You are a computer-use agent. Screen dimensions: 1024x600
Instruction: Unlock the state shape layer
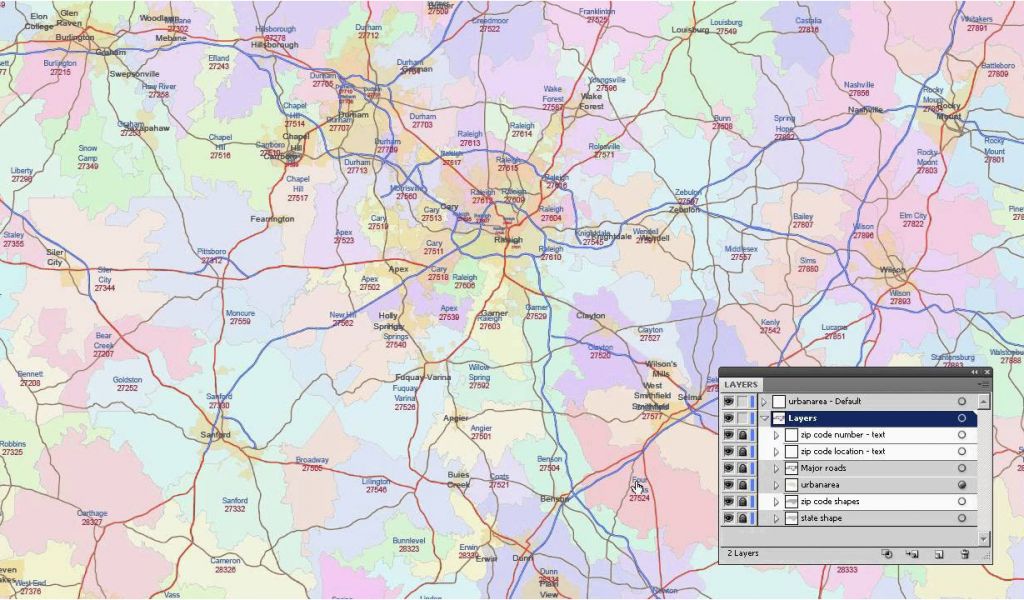pyautogui.click(x=742, y=518)
